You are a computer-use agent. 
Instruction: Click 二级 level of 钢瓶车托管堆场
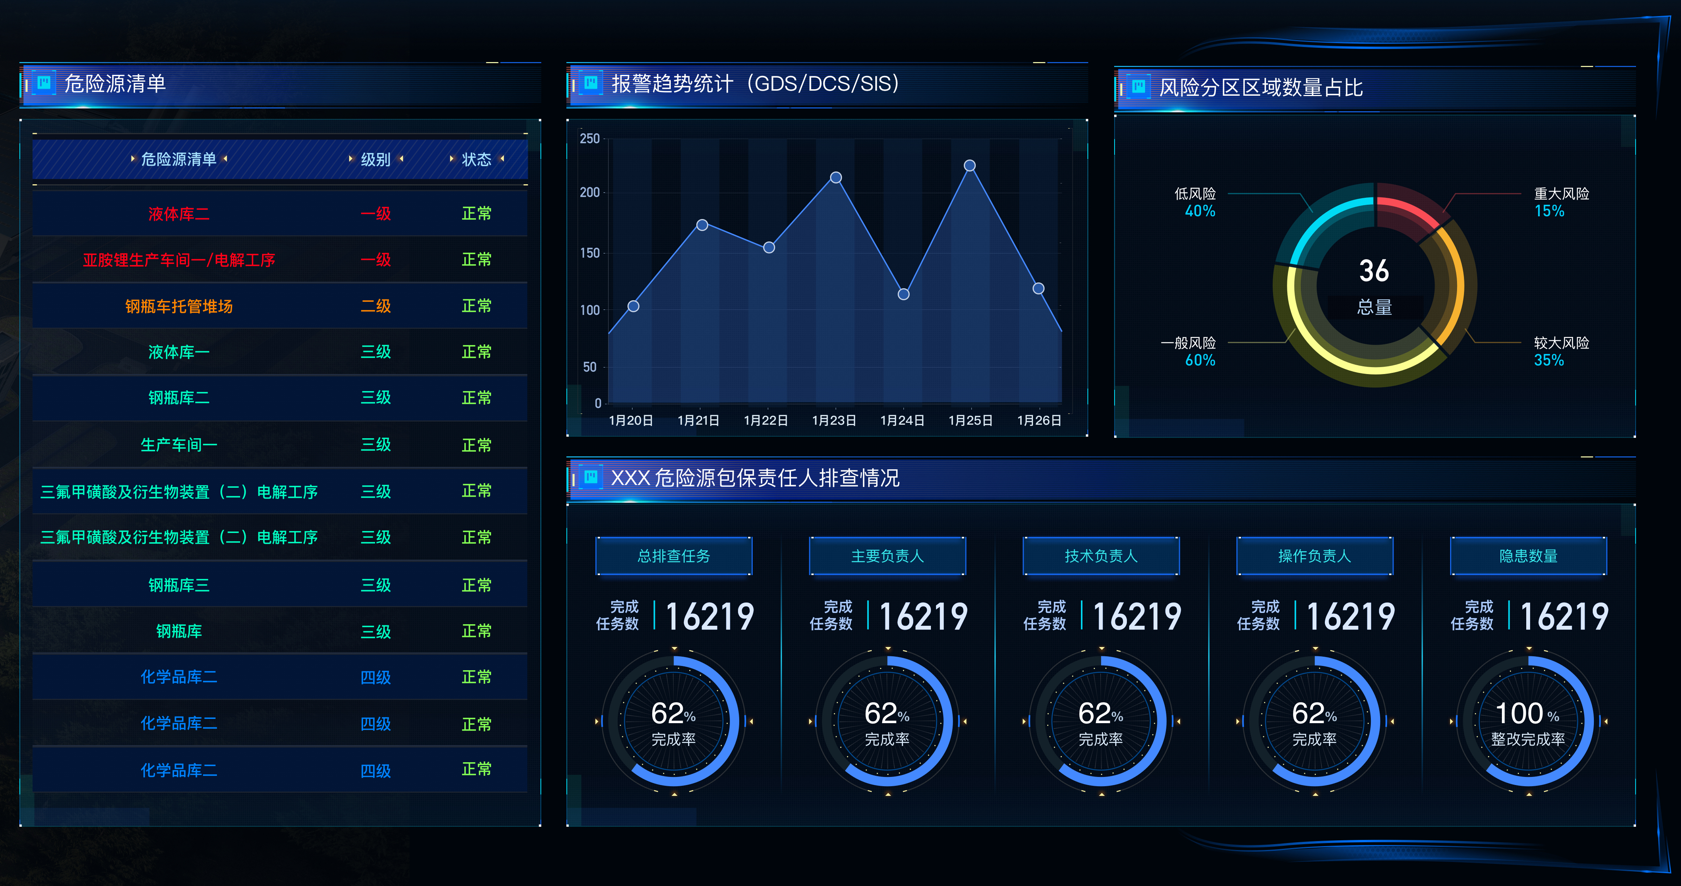coord(376,306)
